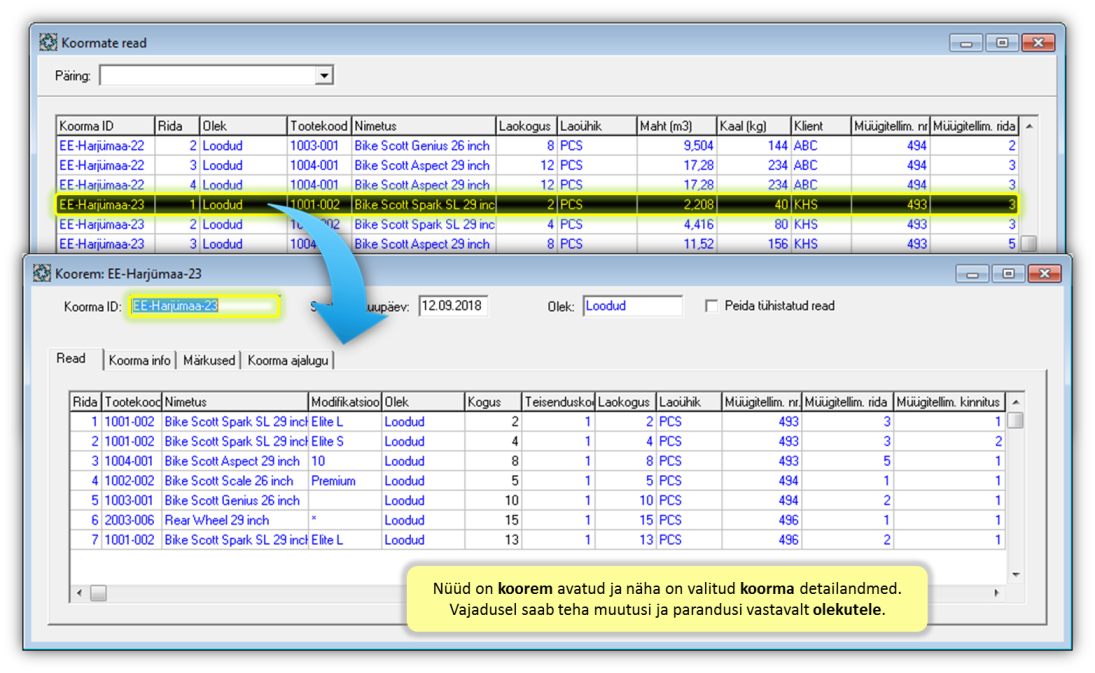Select the Rear Wheel 29 inch row
The width and height of the screenshot is (1095, 673).
(536, 520)
